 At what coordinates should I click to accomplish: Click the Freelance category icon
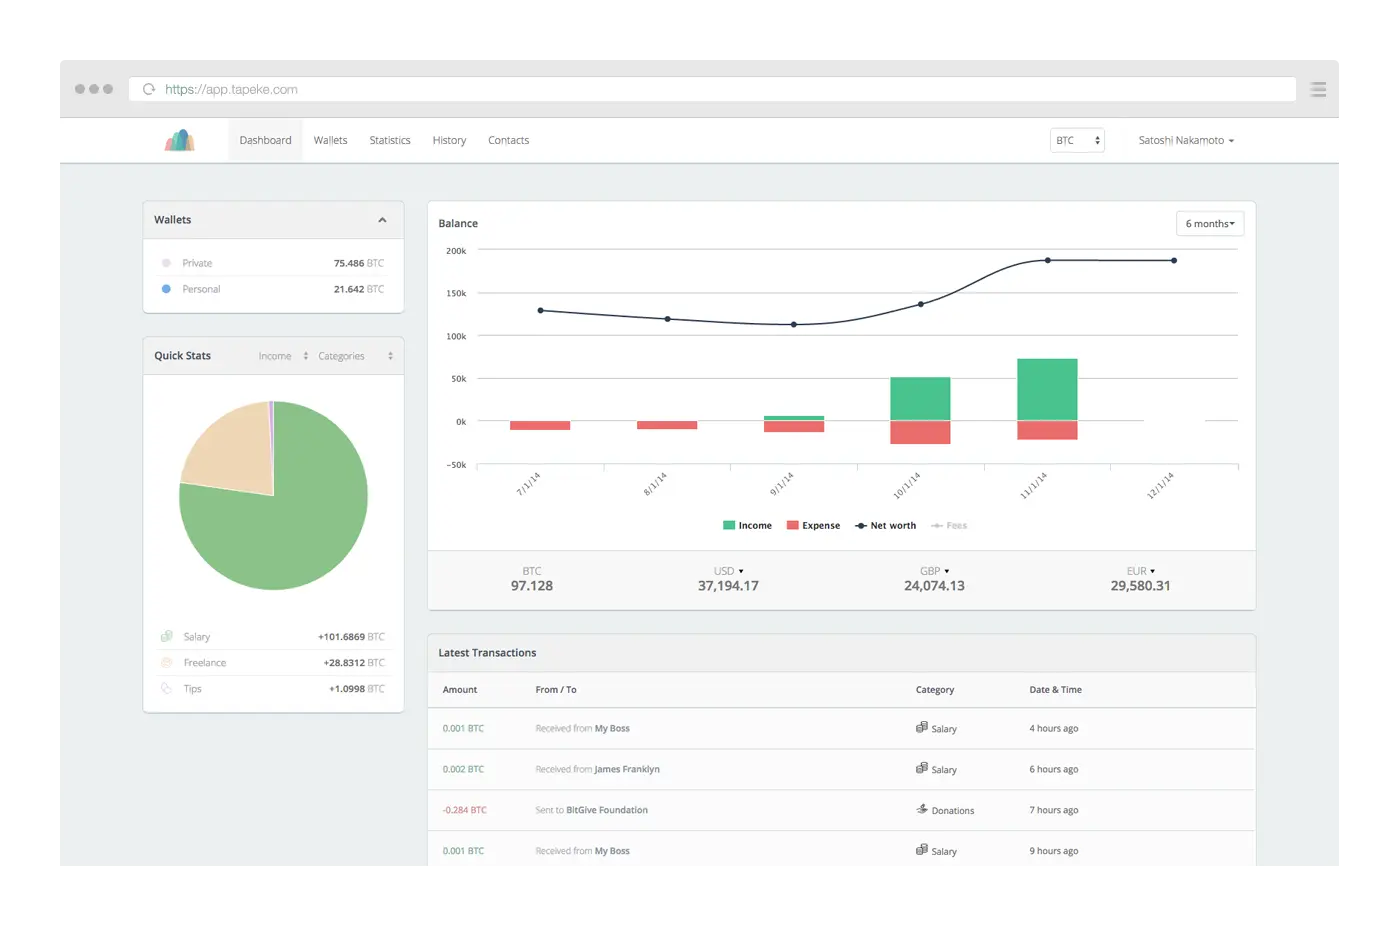click(167, 662)
